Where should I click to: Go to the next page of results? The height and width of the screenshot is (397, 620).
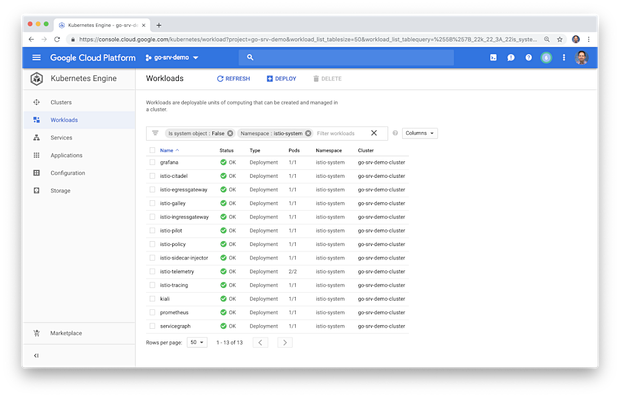pyautogui.click(x=285, y=342)
